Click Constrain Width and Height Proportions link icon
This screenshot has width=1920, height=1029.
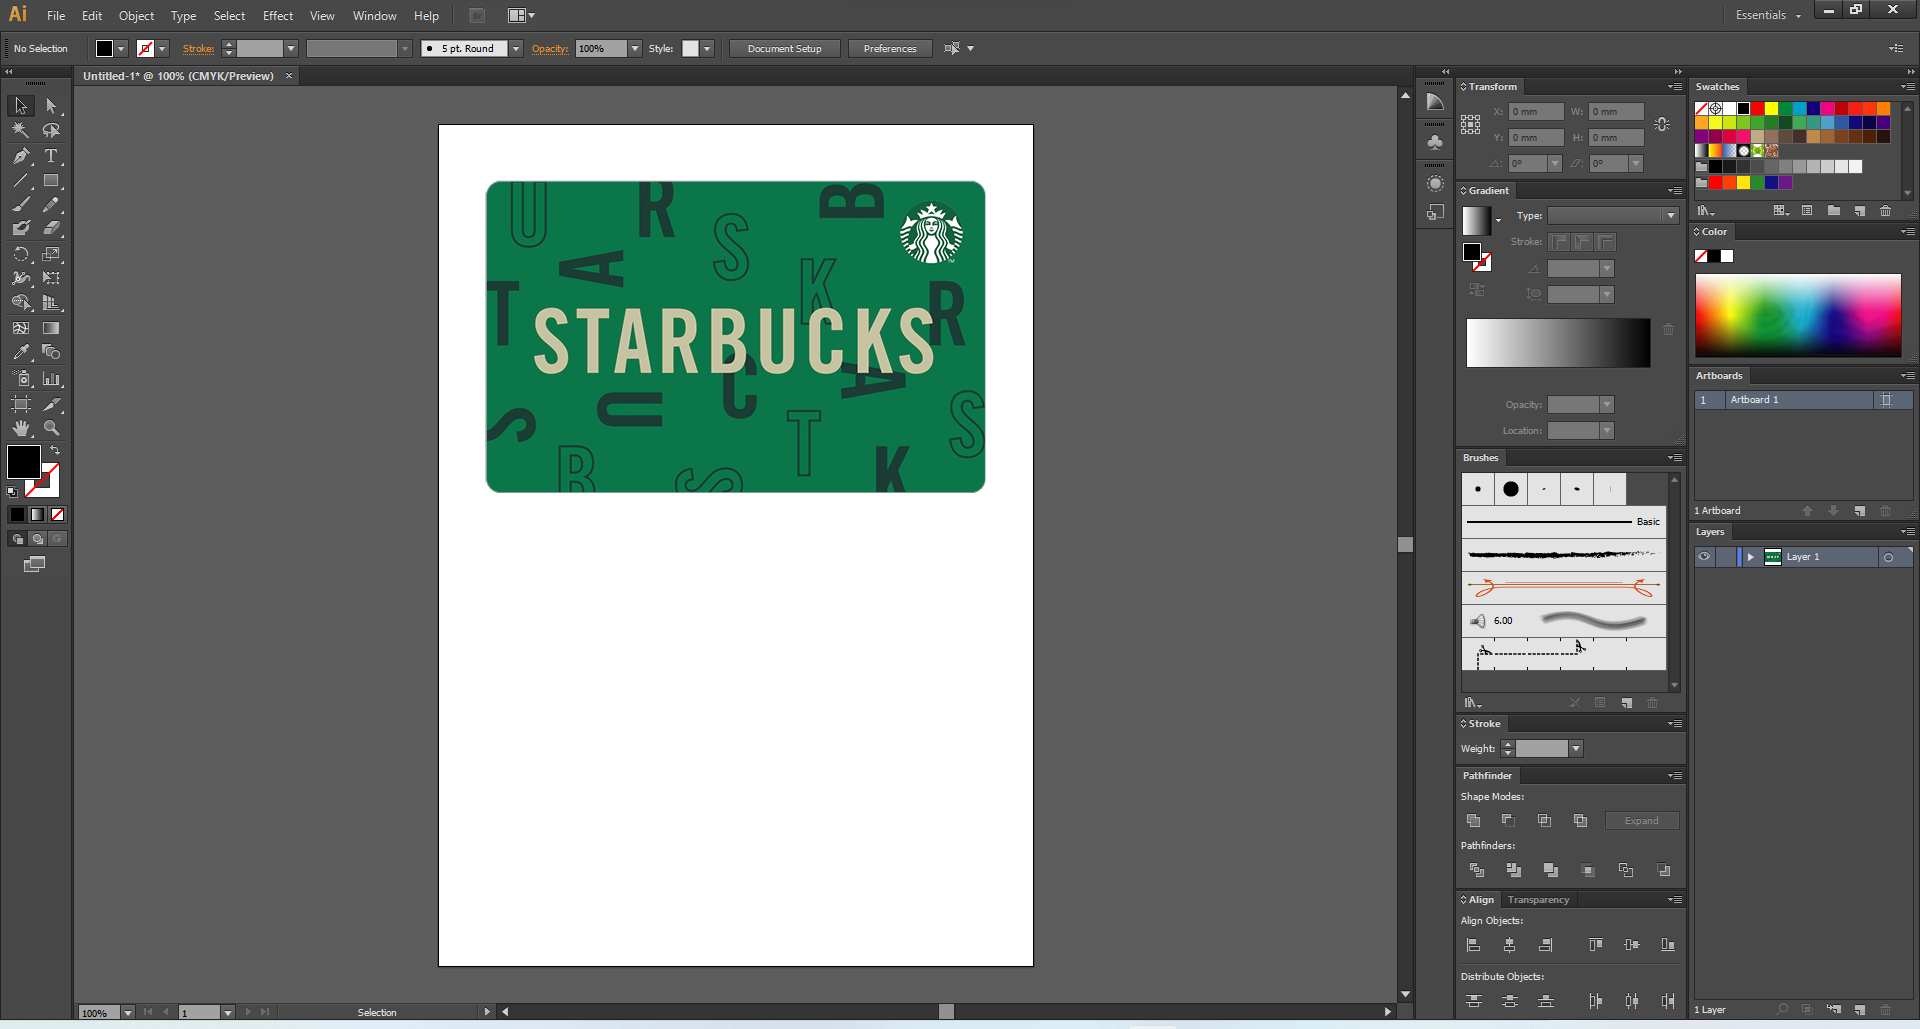1662,125
